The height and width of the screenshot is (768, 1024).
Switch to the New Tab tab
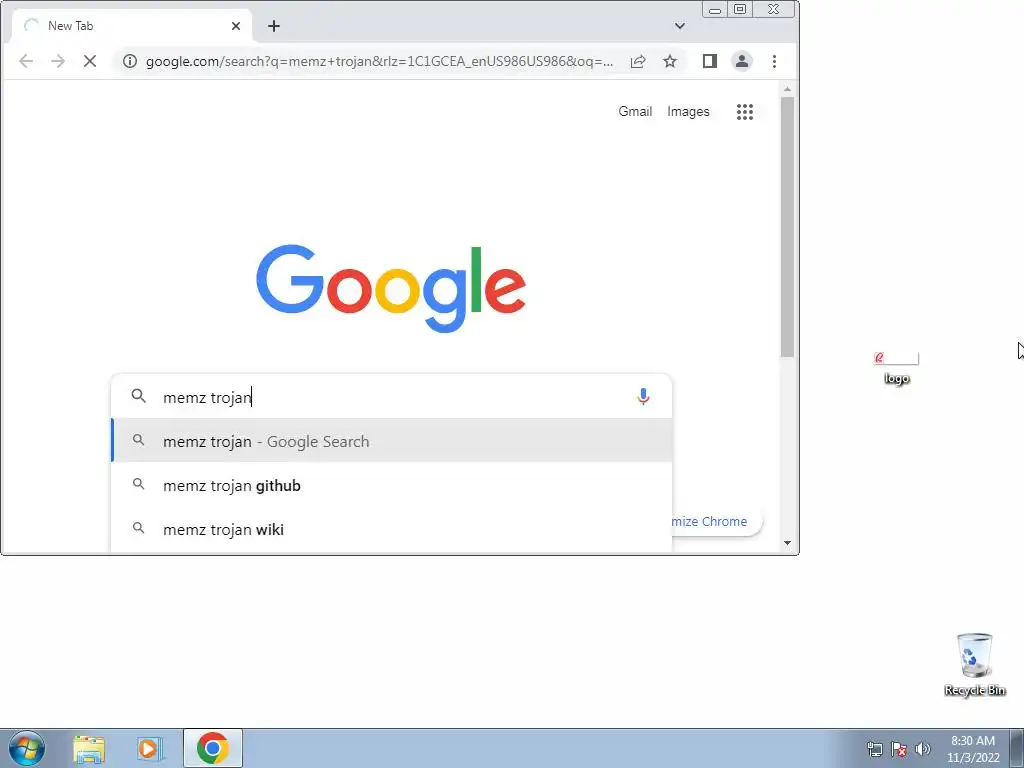coord(131,26)
